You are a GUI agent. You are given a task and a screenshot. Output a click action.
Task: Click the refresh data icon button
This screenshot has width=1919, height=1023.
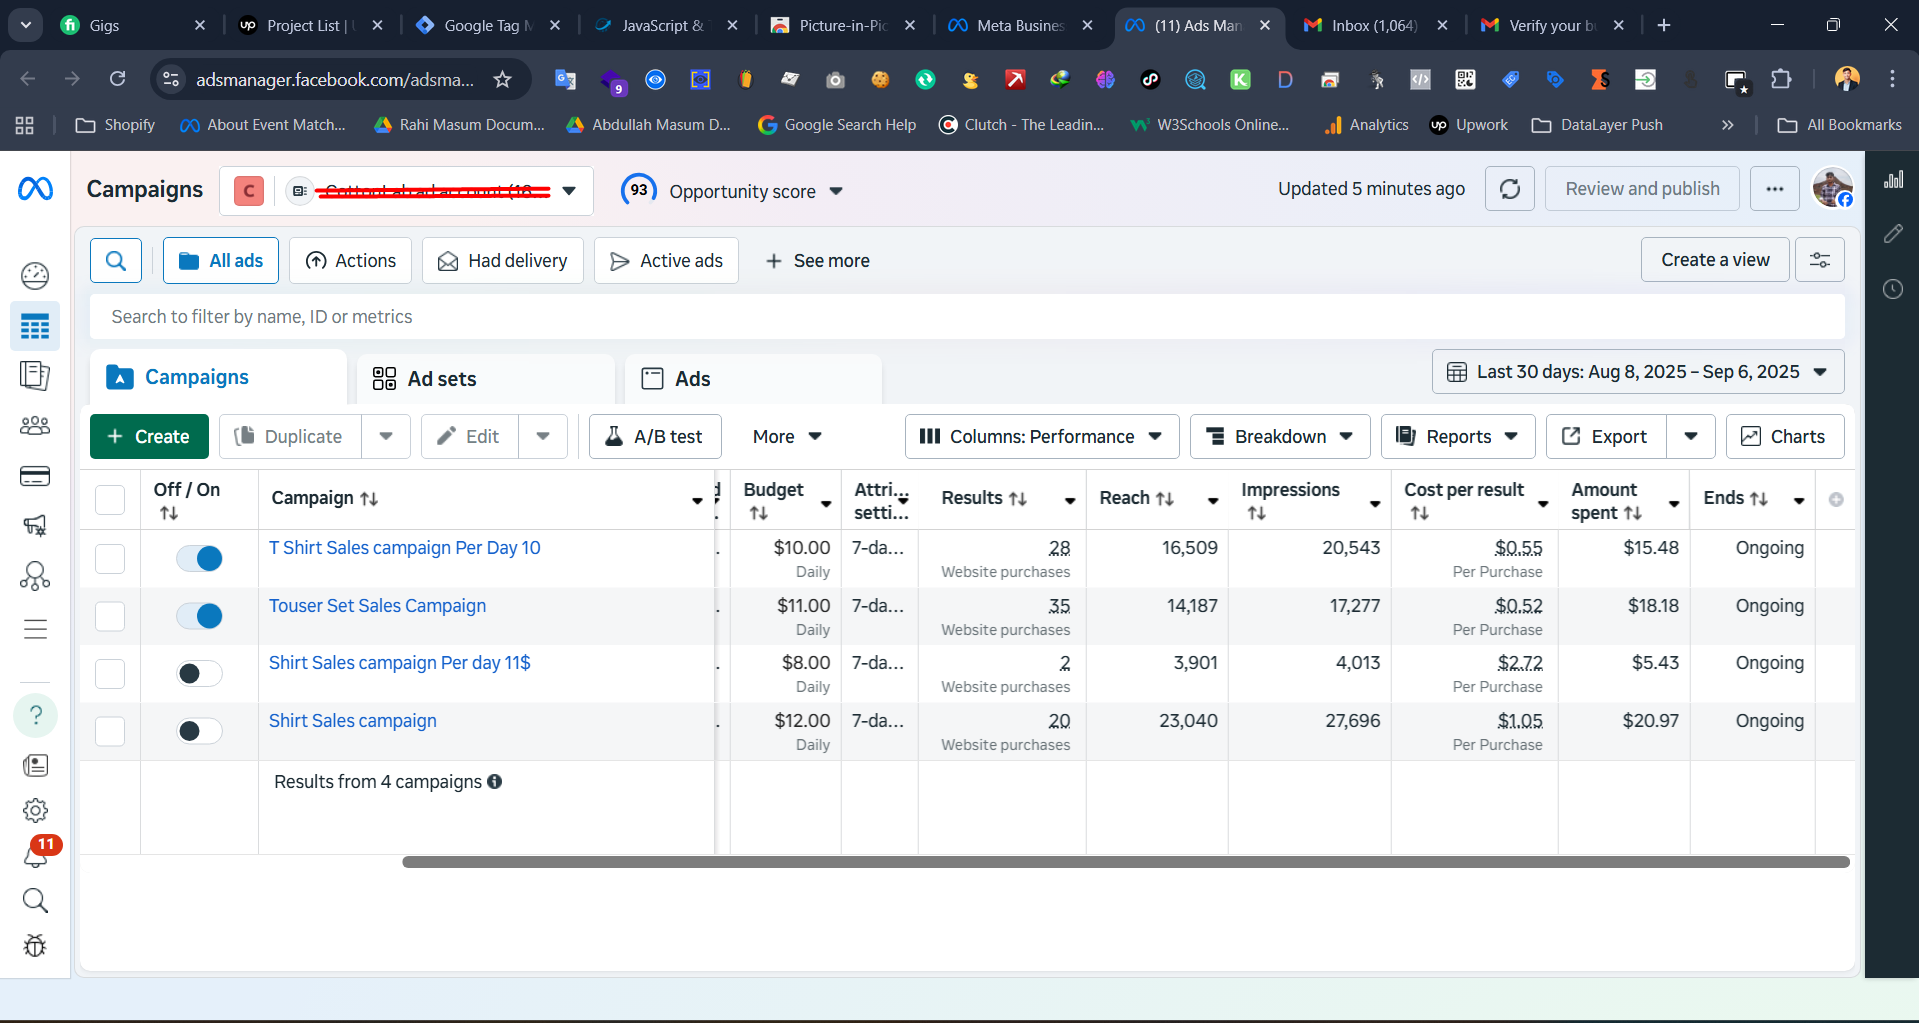1509,189
